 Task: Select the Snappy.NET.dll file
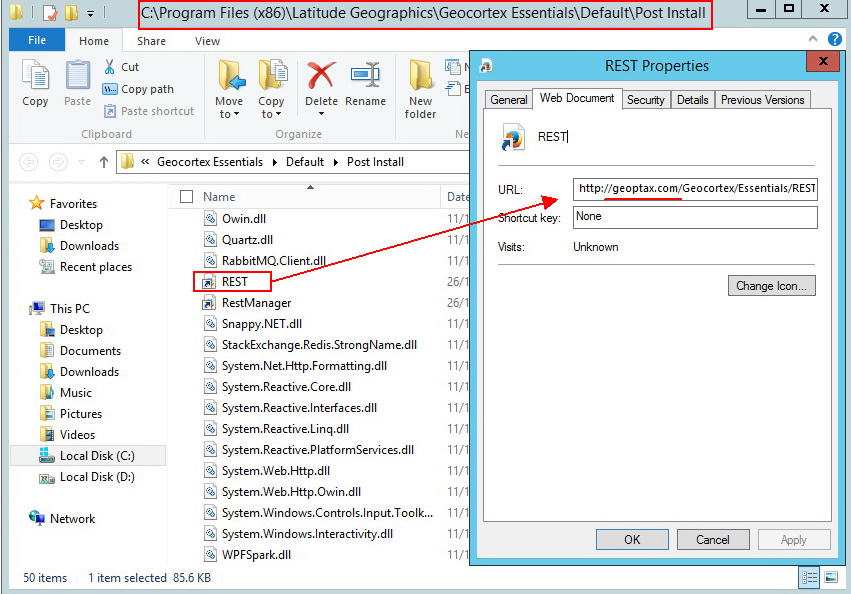(262, 324)
